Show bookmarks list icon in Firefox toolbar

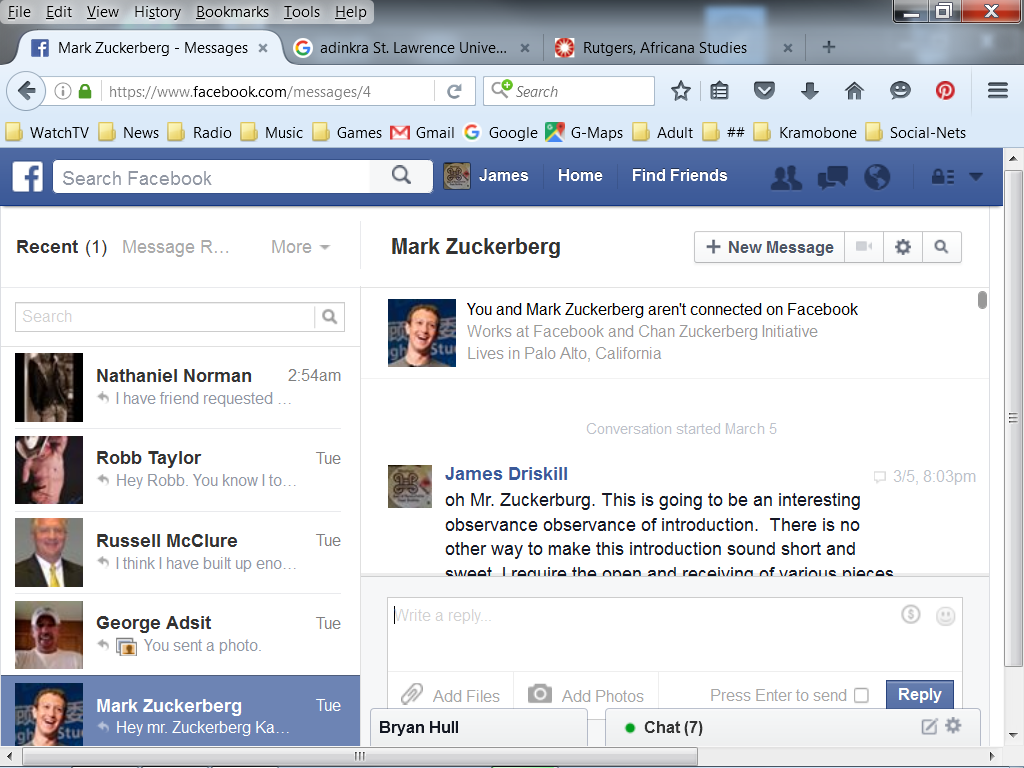tap(719, 91)
